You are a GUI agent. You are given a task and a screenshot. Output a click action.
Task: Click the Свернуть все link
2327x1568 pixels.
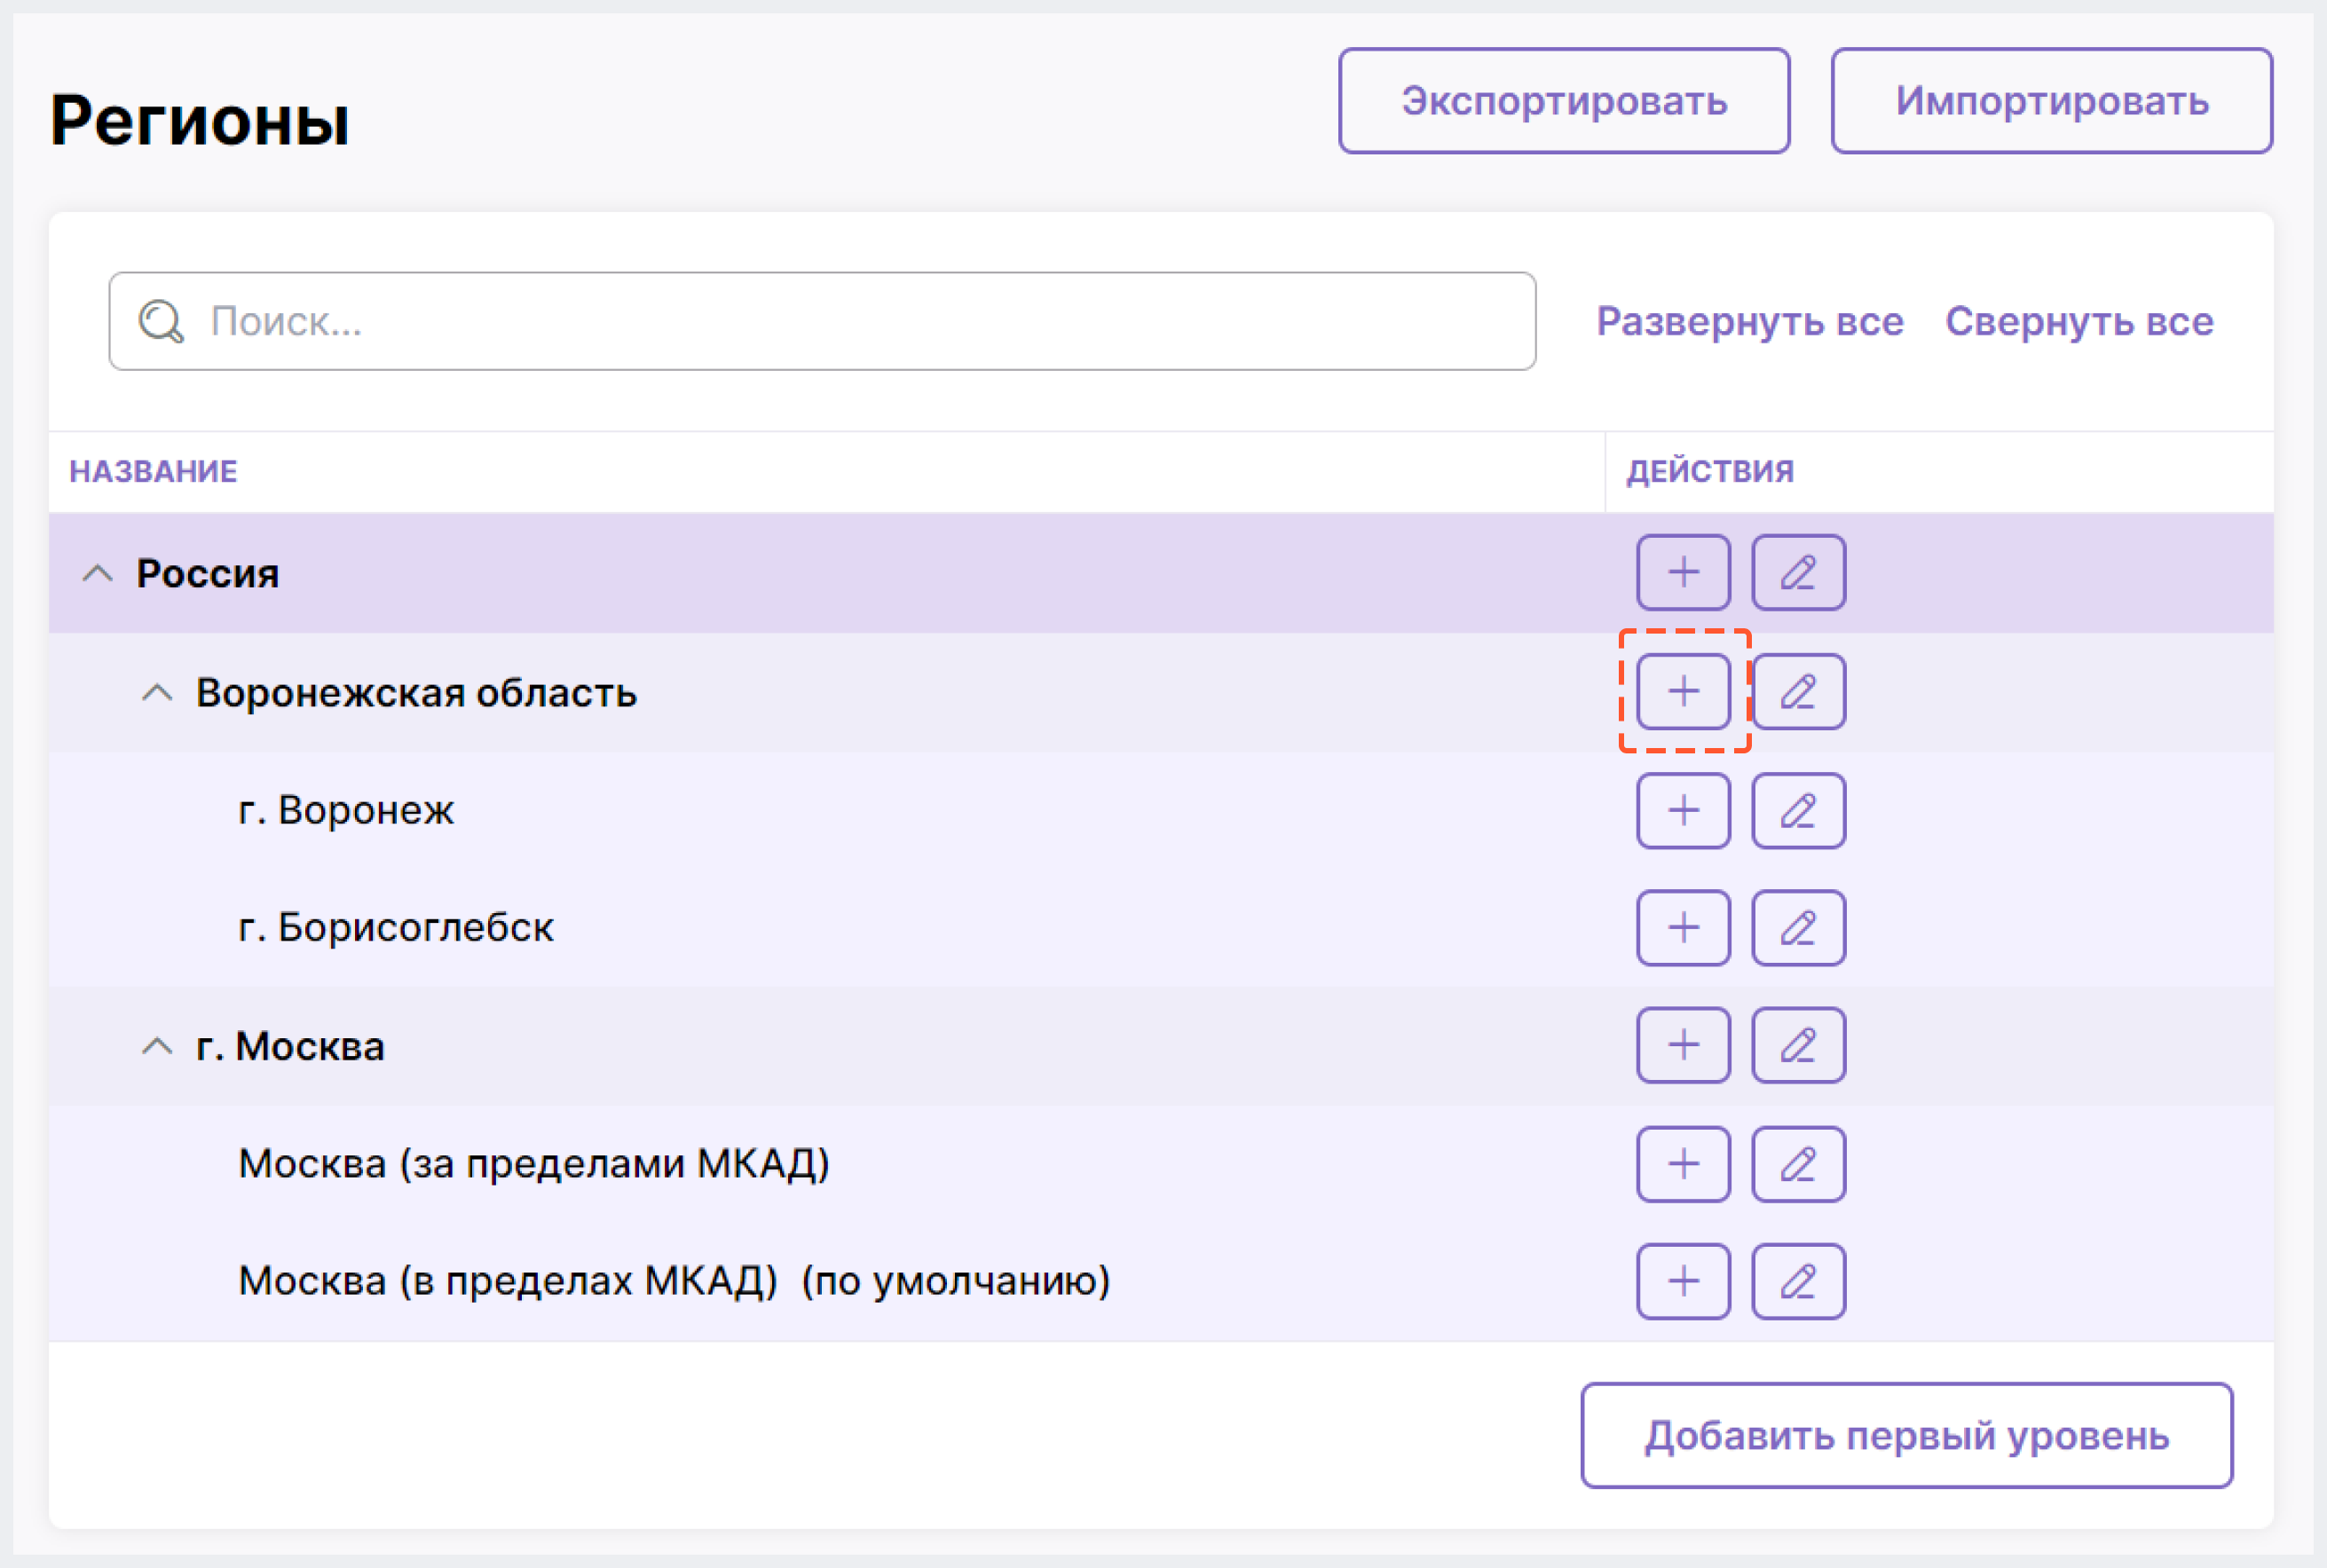[2079, 322]
